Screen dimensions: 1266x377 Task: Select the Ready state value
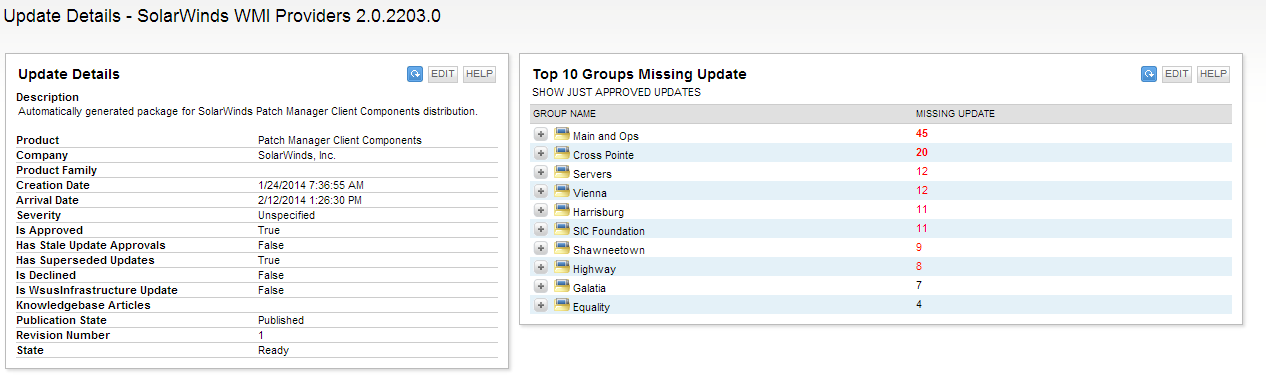(273, 350)
